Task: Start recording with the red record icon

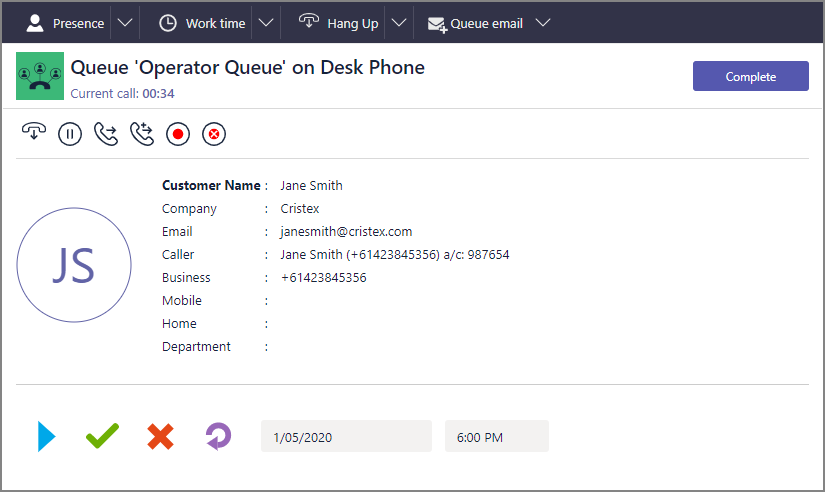Action: tap(178, 134)
